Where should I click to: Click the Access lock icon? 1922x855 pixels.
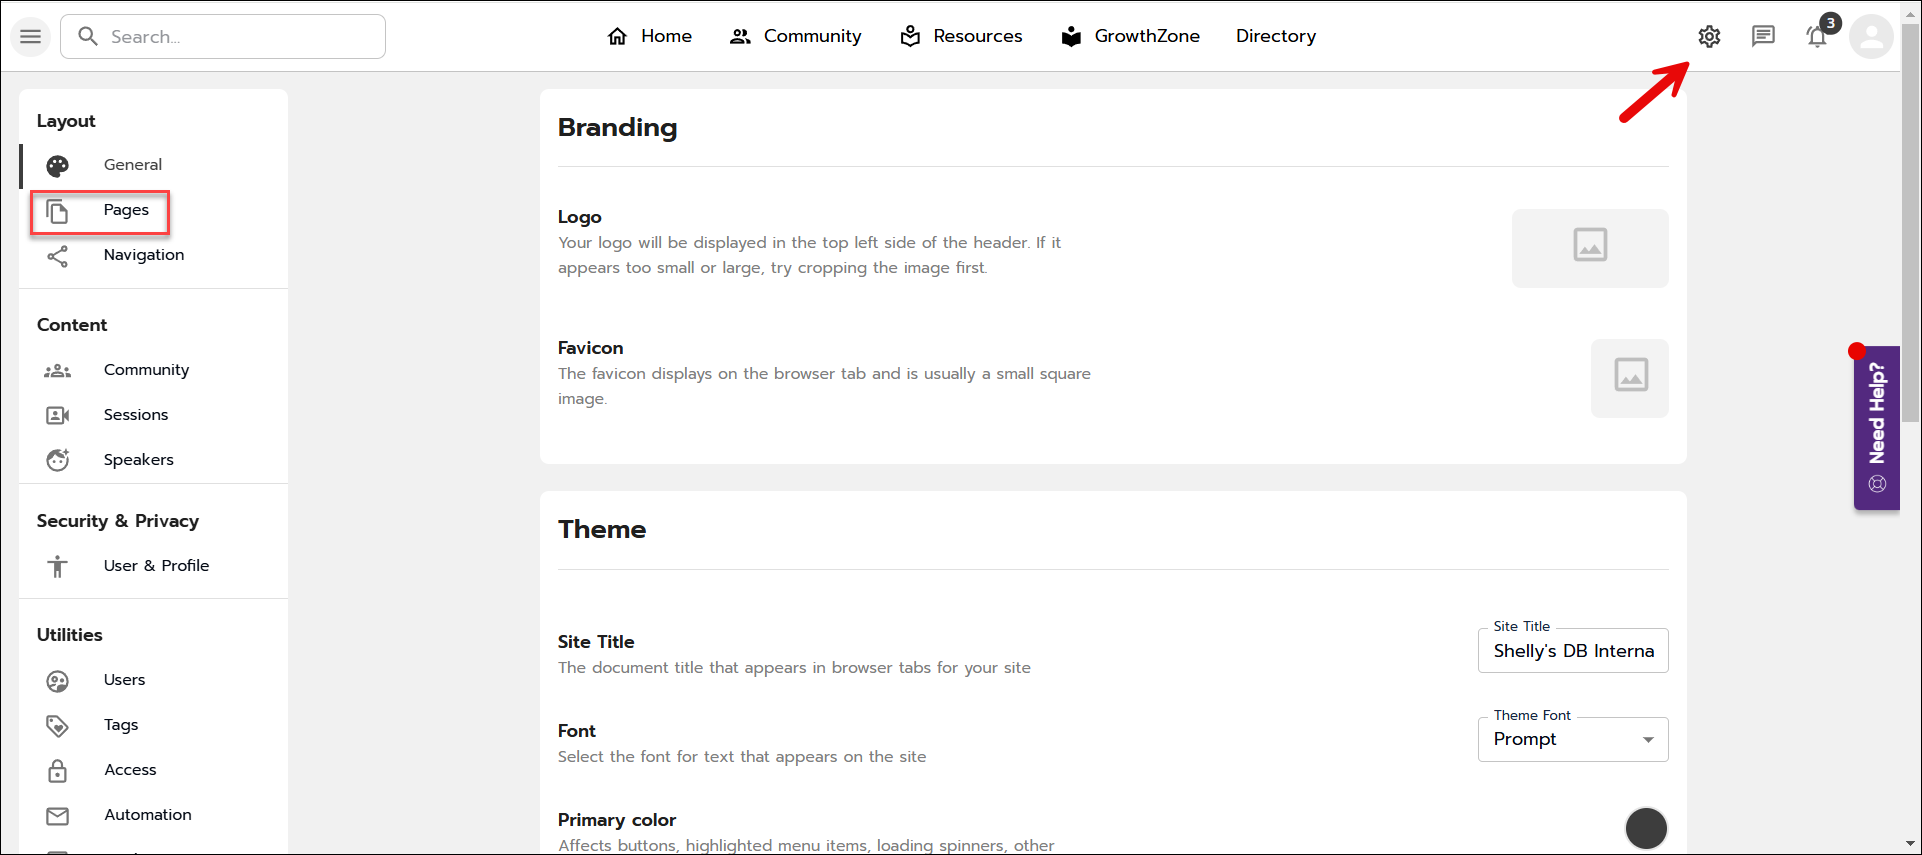(x=58, y=771)
